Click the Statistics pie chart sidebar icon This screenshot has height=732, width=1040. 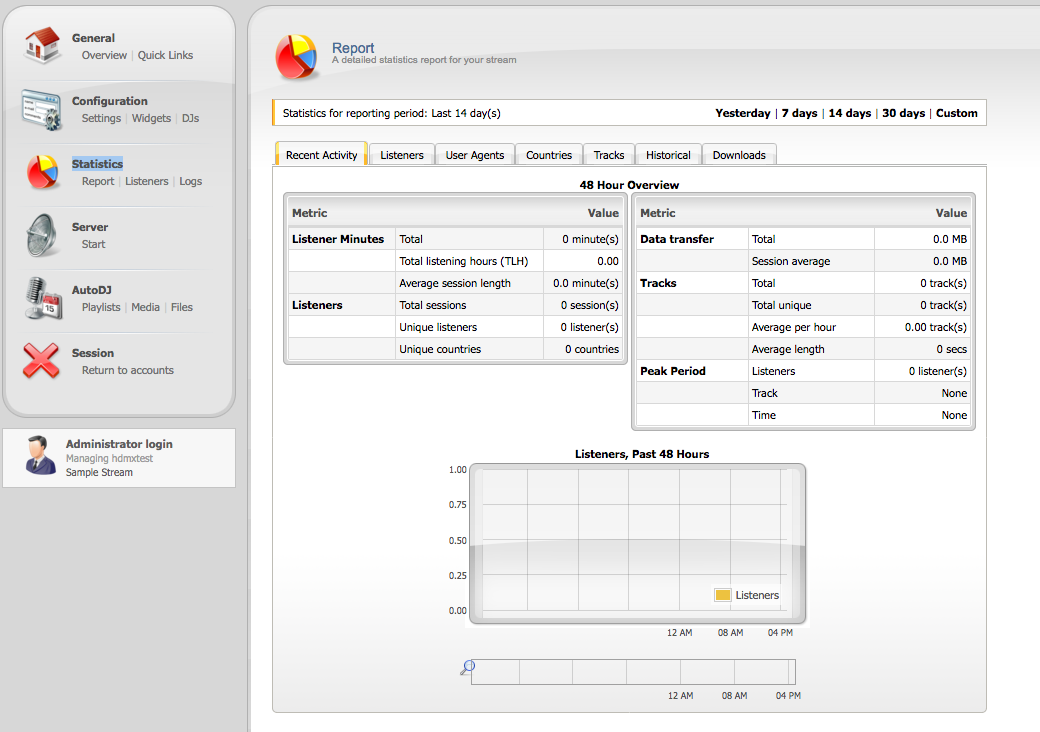click(42, 172)
